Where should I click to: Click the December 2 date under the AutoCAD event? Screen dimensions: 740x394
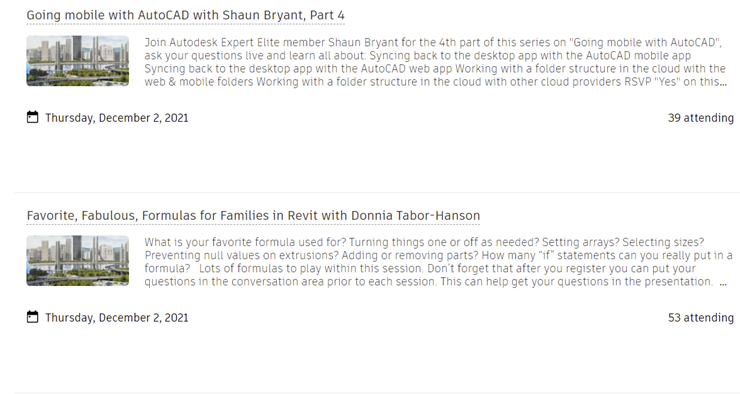pyautogui.click(x=117, y=117)
